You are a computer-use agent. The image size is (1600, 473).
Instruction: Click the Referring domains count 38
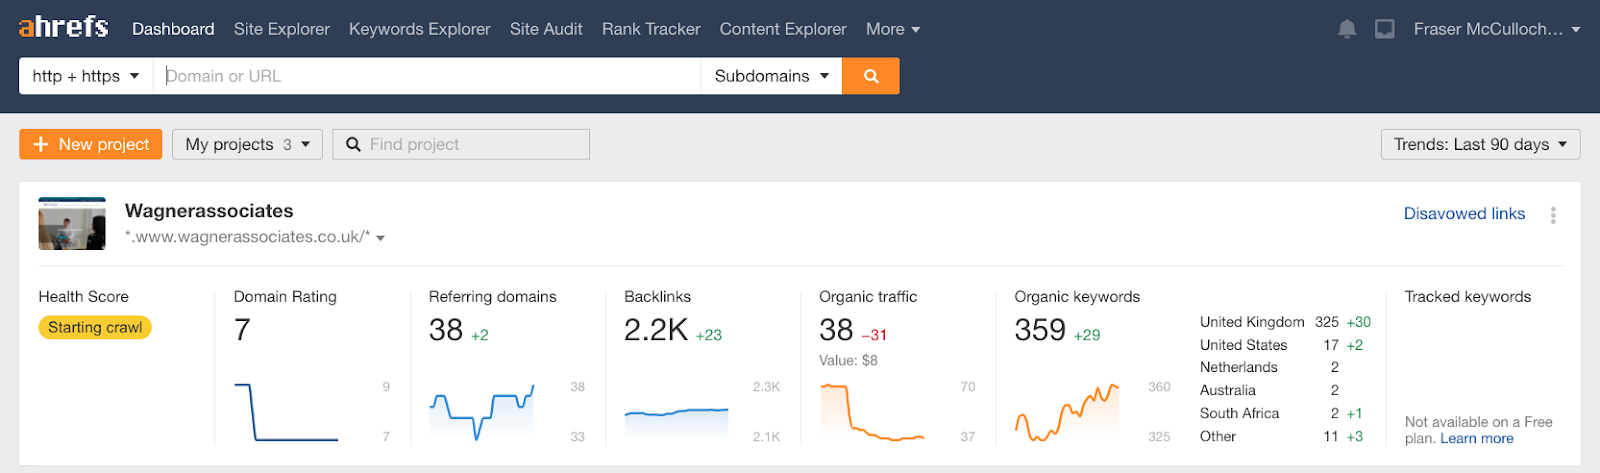[446, 329]
